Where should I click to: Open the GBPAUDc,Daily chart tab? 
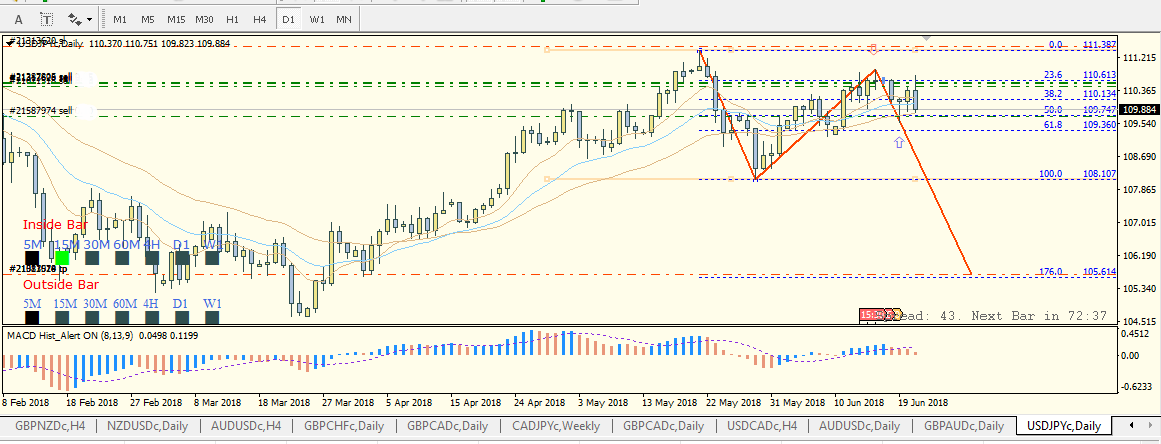963,426
